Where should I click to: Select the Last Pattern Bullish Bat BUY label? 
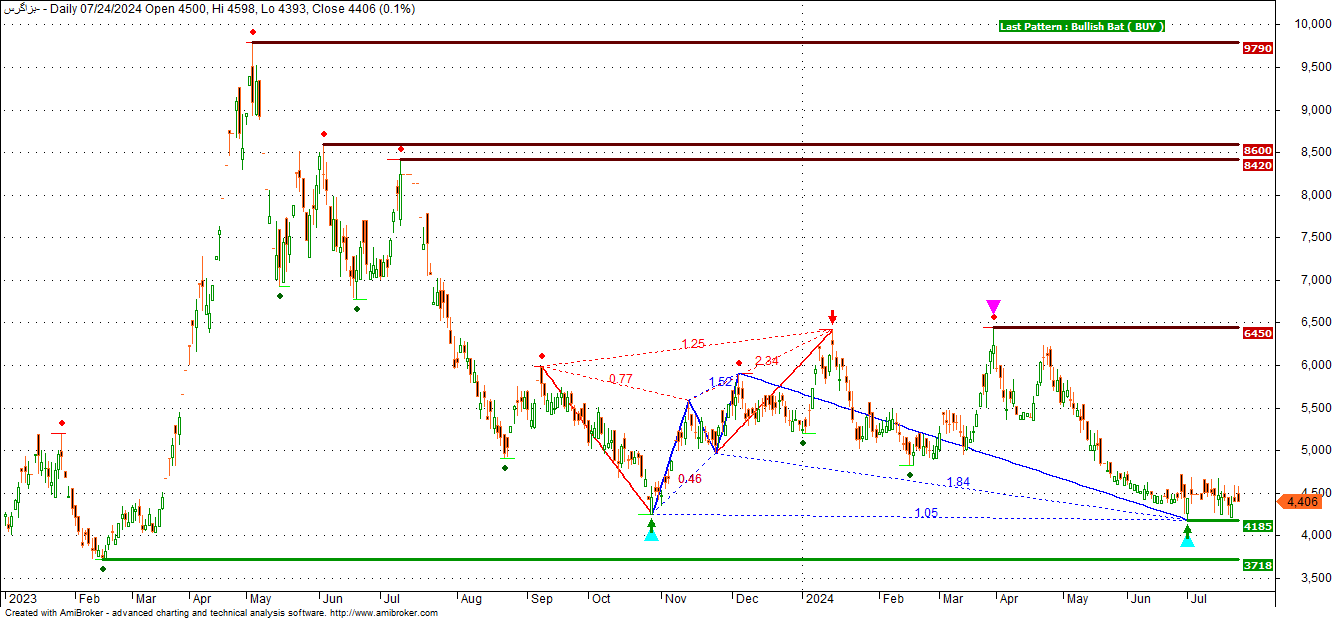click(1082, 26)
